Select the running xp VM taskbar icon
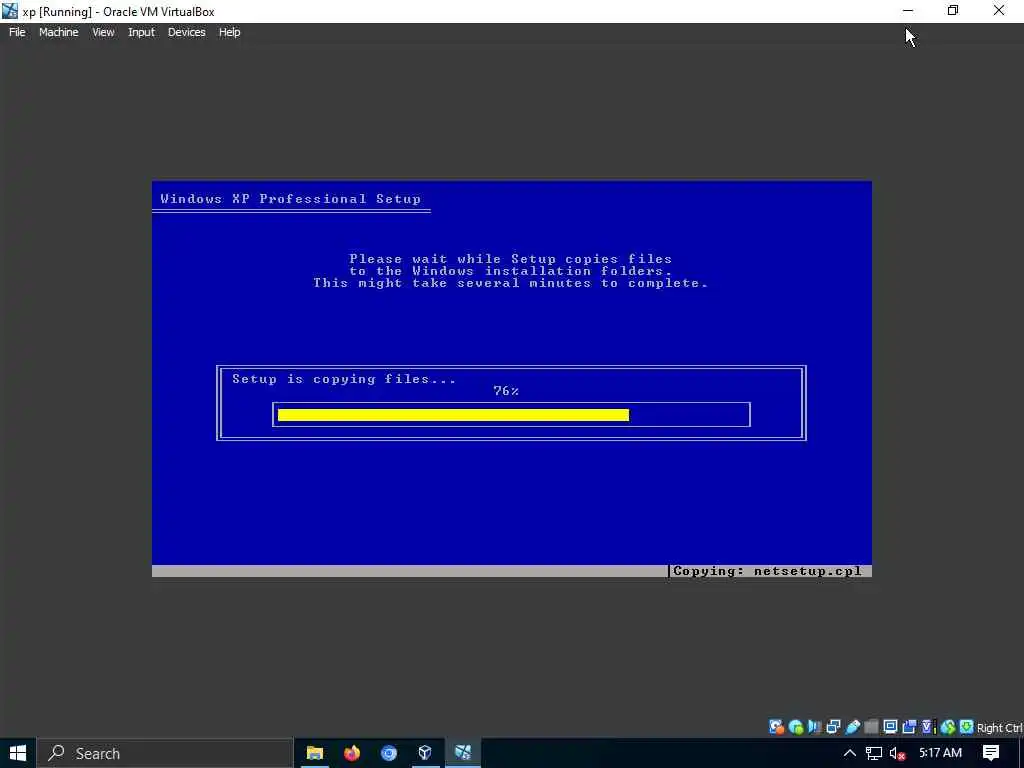This screenshot has height=768, width=1024. 463,753
